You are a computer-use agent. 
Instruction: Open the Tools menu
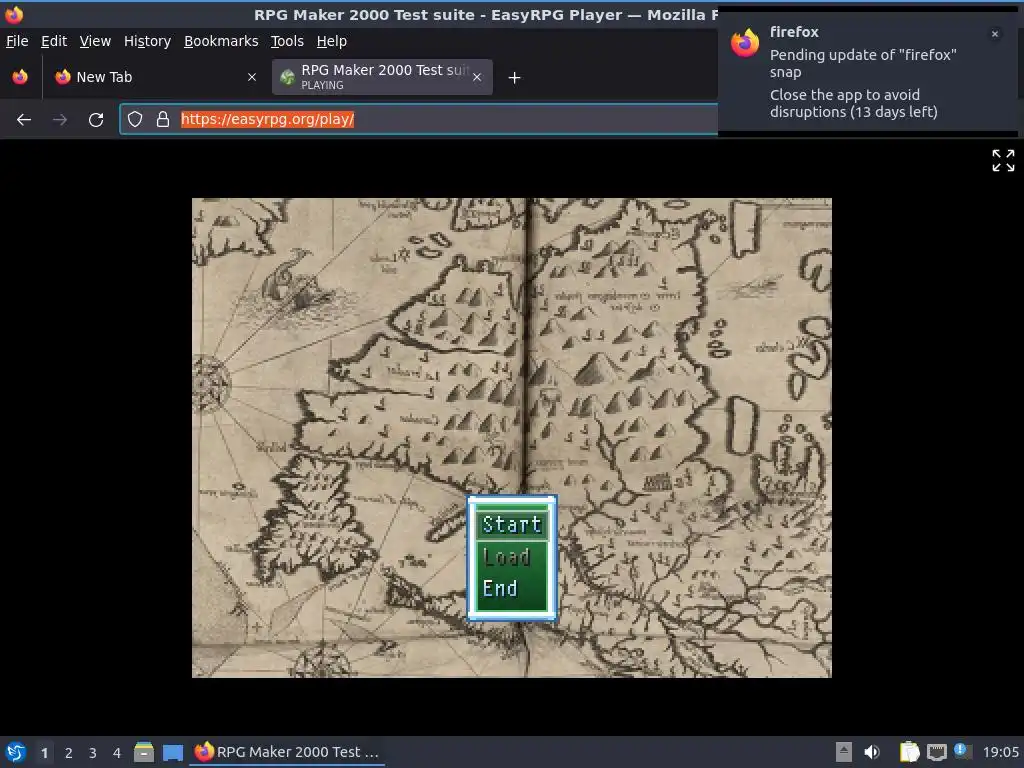point(287,41)
